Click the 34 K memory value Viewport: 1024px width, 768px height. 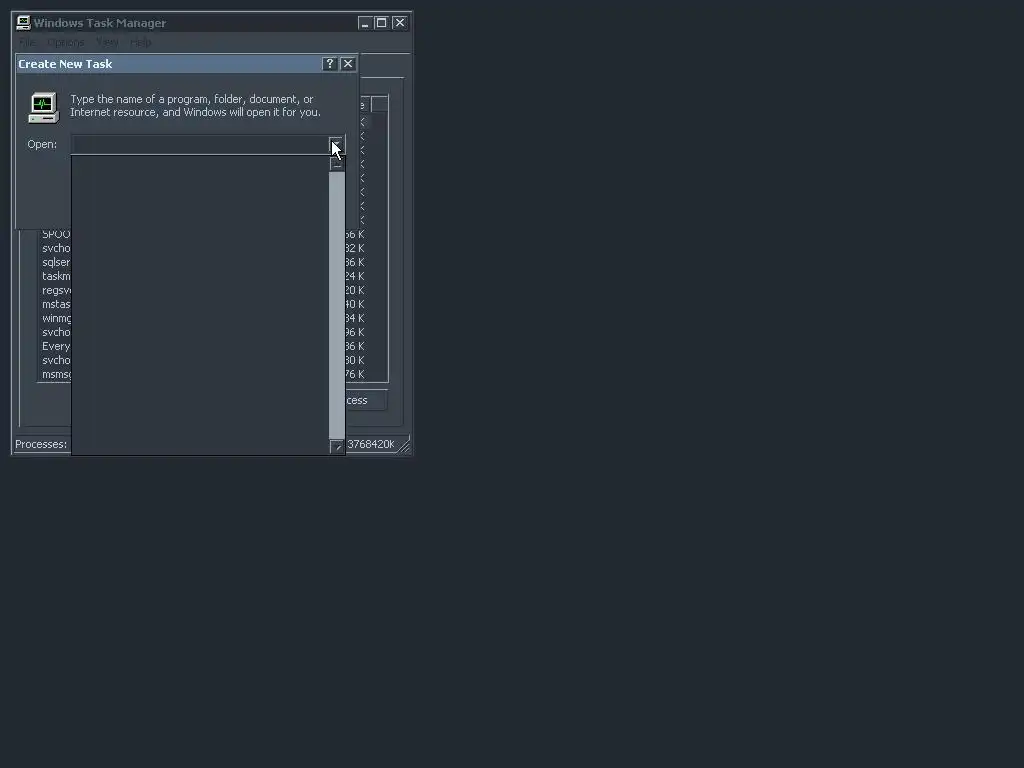(355, 319)
